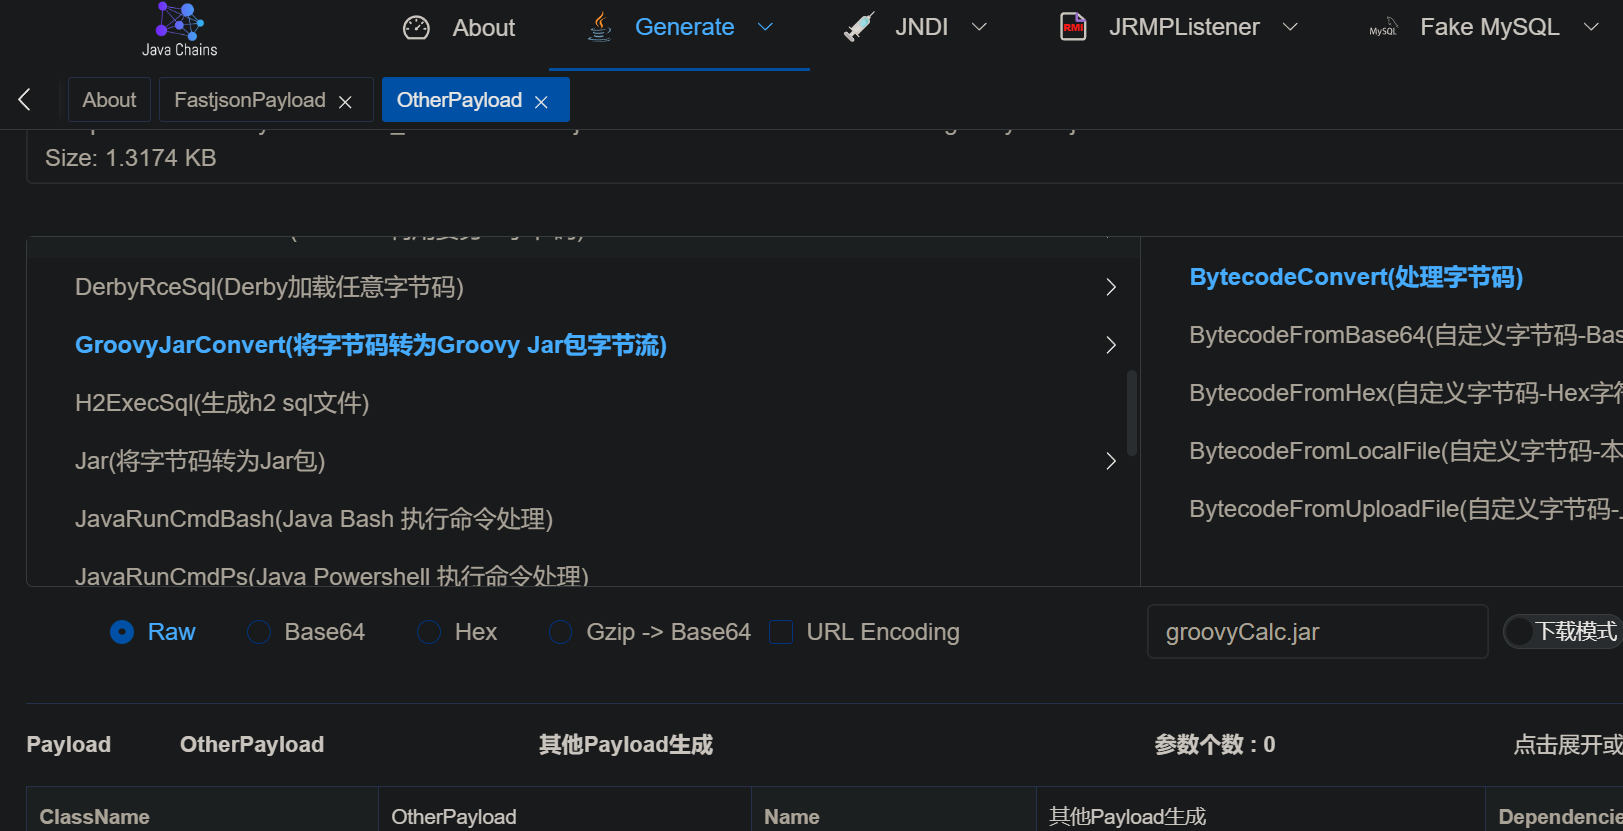
Task: Enable the URL Encoding checkbox
Action: click(x=781, y=632)
